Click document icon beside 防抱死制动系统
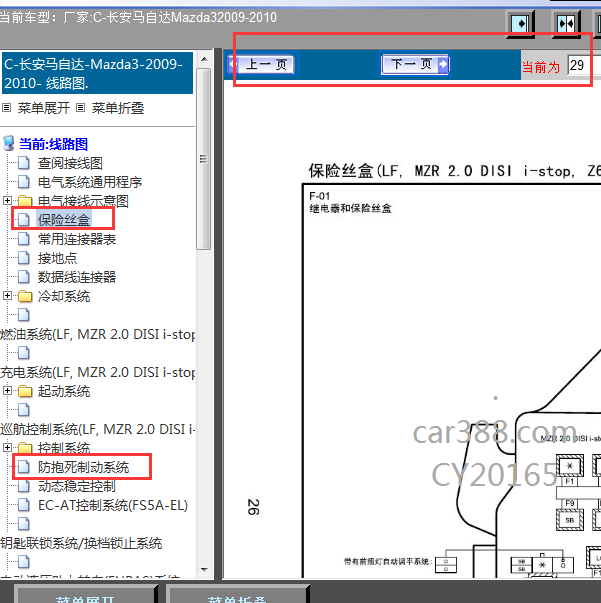The image size is (601, 603). [x=24, y=467]
